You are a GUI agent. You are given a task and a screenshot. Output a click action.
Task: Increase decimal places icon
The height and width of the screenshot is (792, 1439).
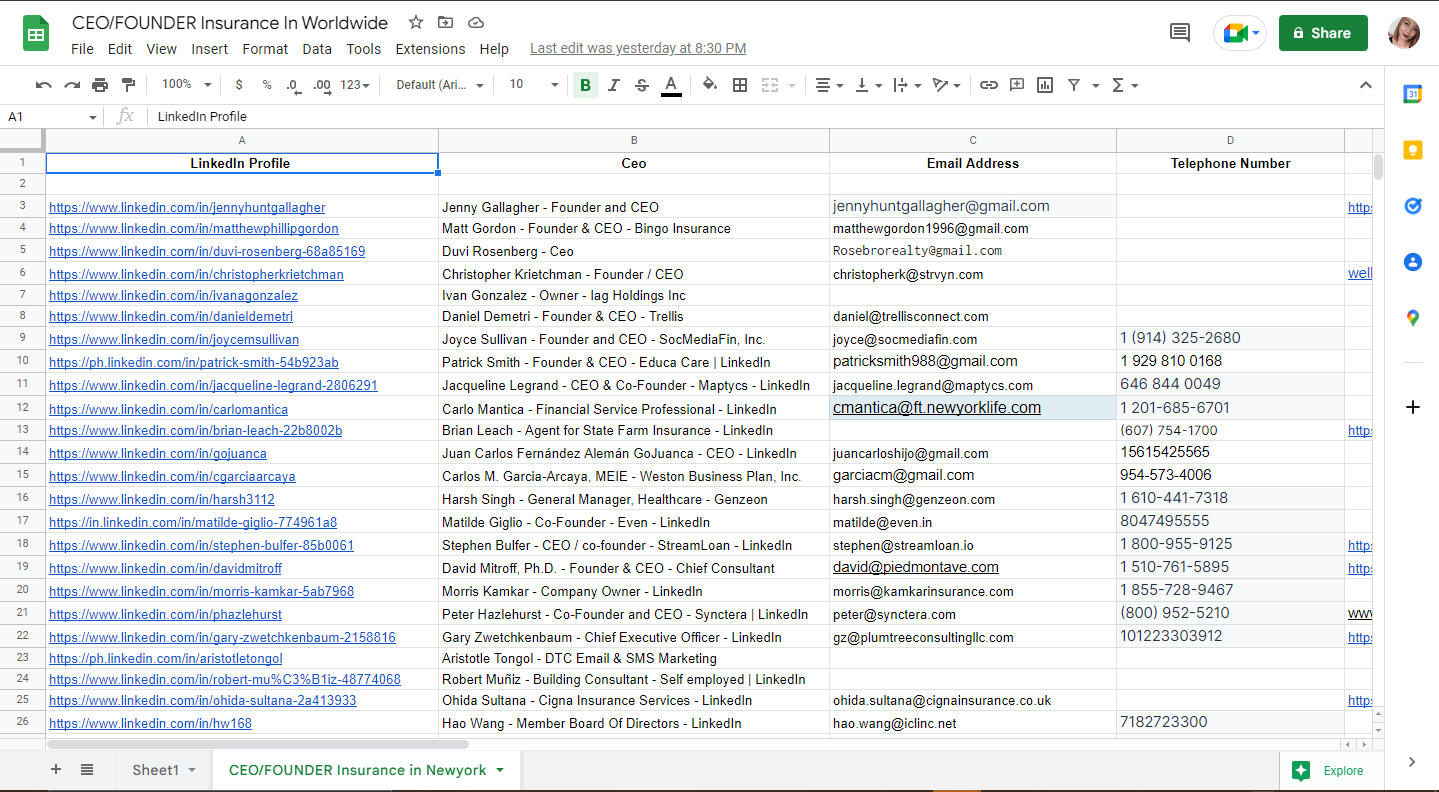tap(322, 85)
